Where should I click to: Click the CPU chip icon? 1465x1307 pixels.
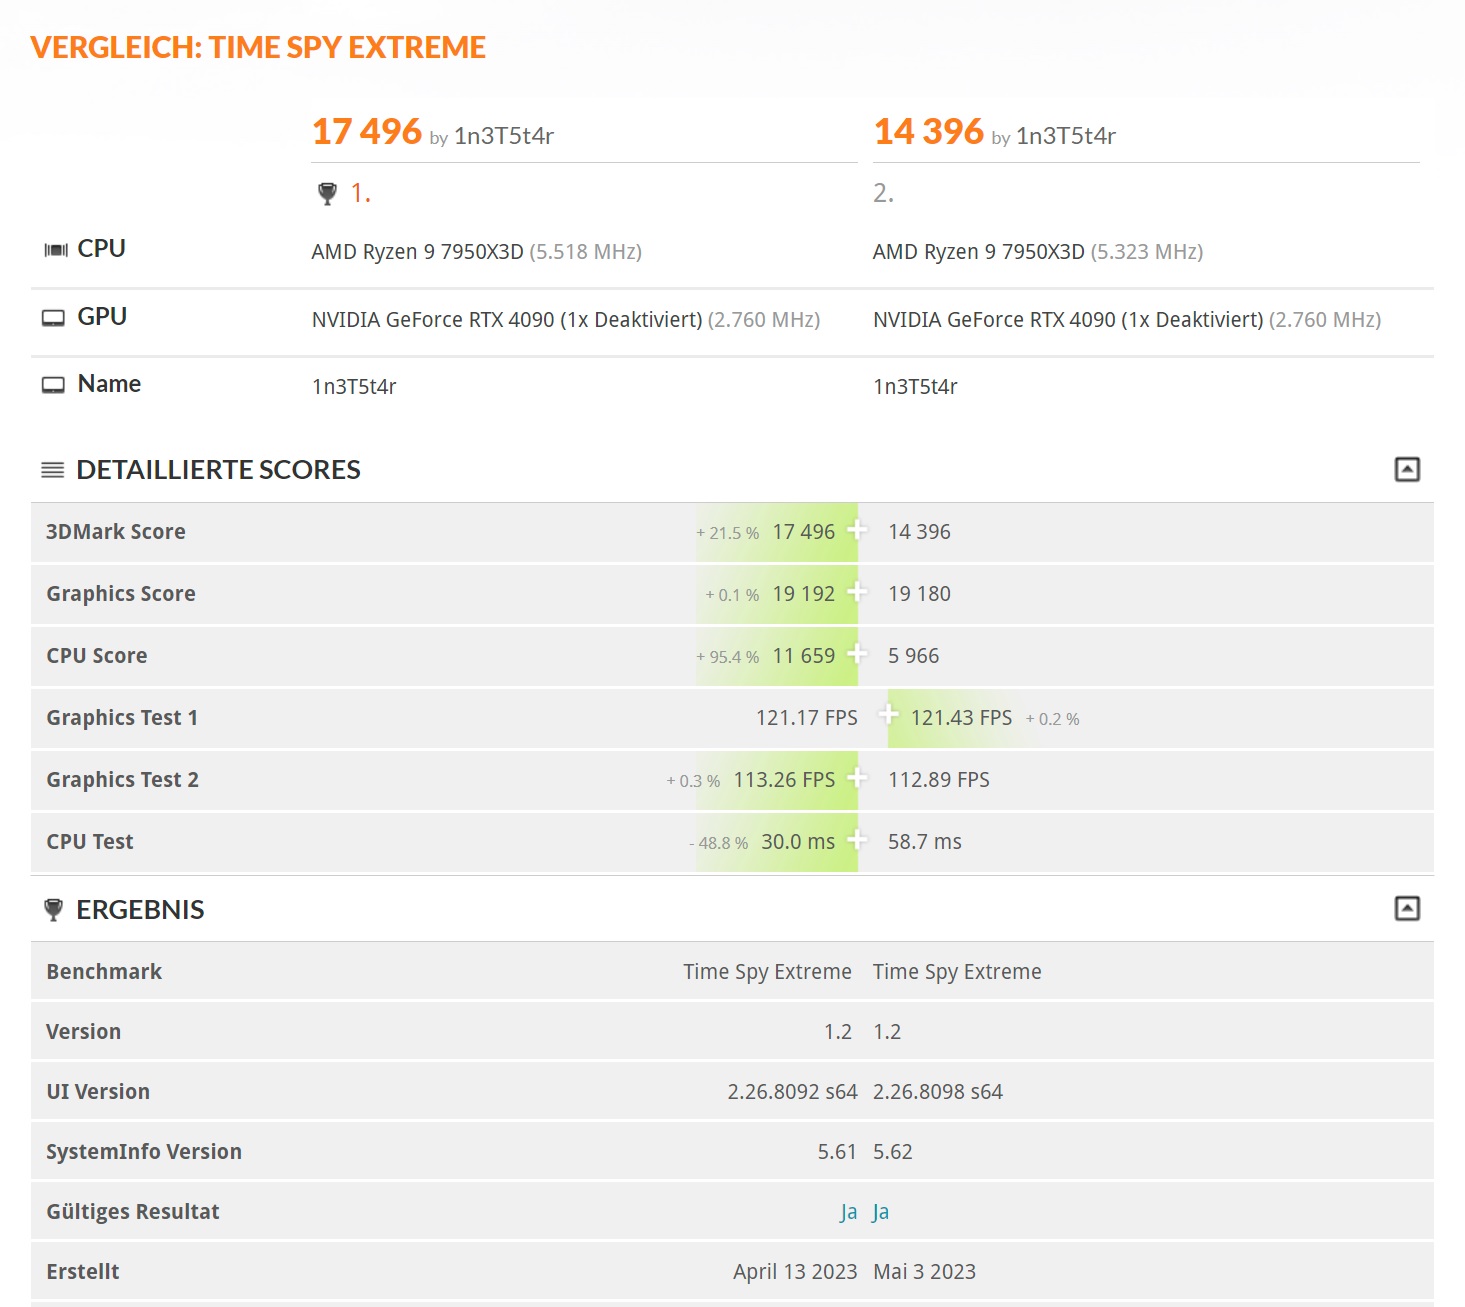coord(55,250)
